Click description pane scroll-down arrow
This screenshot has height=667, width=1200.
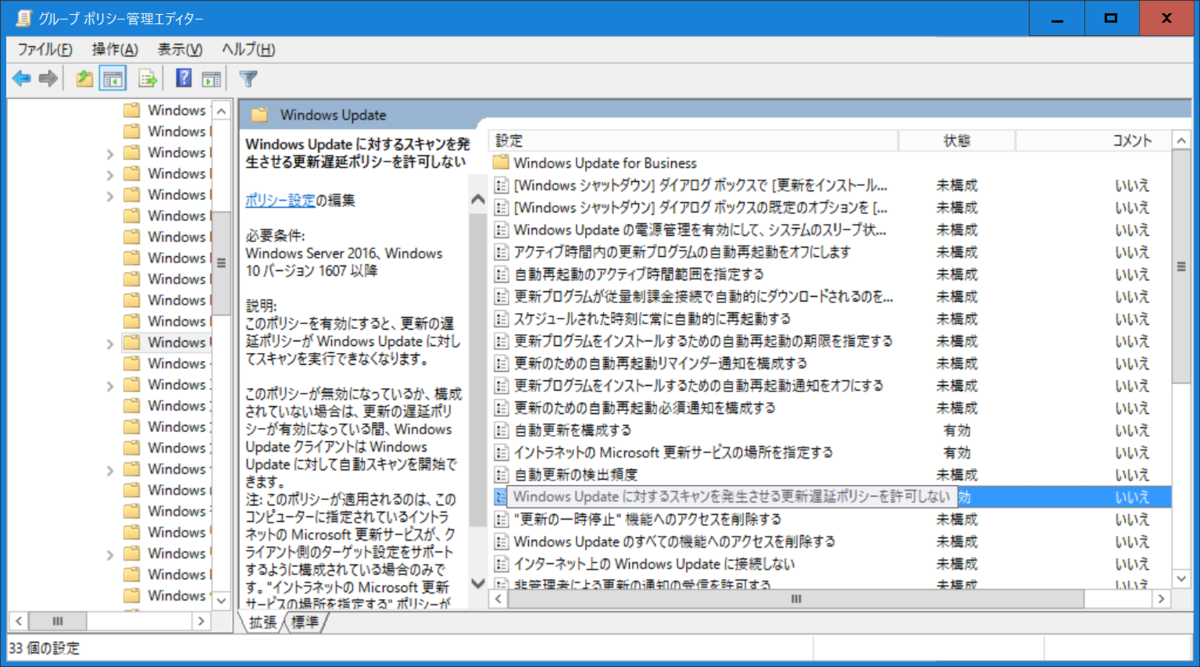pyautogui.click(x=476, y=581)
